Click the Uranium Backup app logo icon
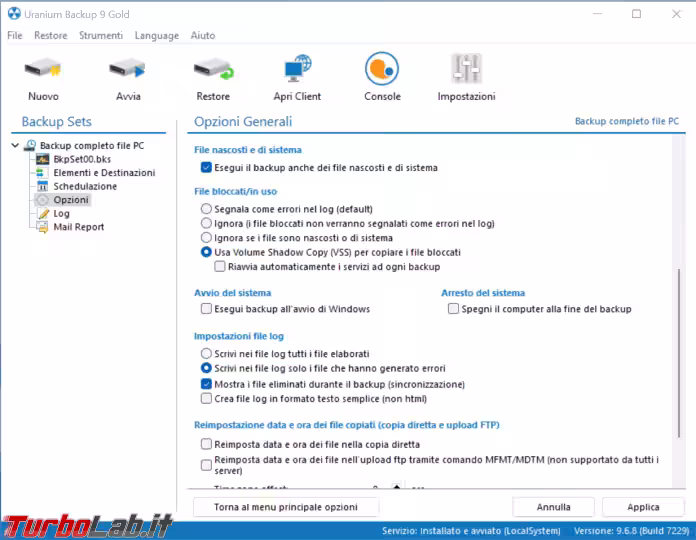 [x=14, y=14]
